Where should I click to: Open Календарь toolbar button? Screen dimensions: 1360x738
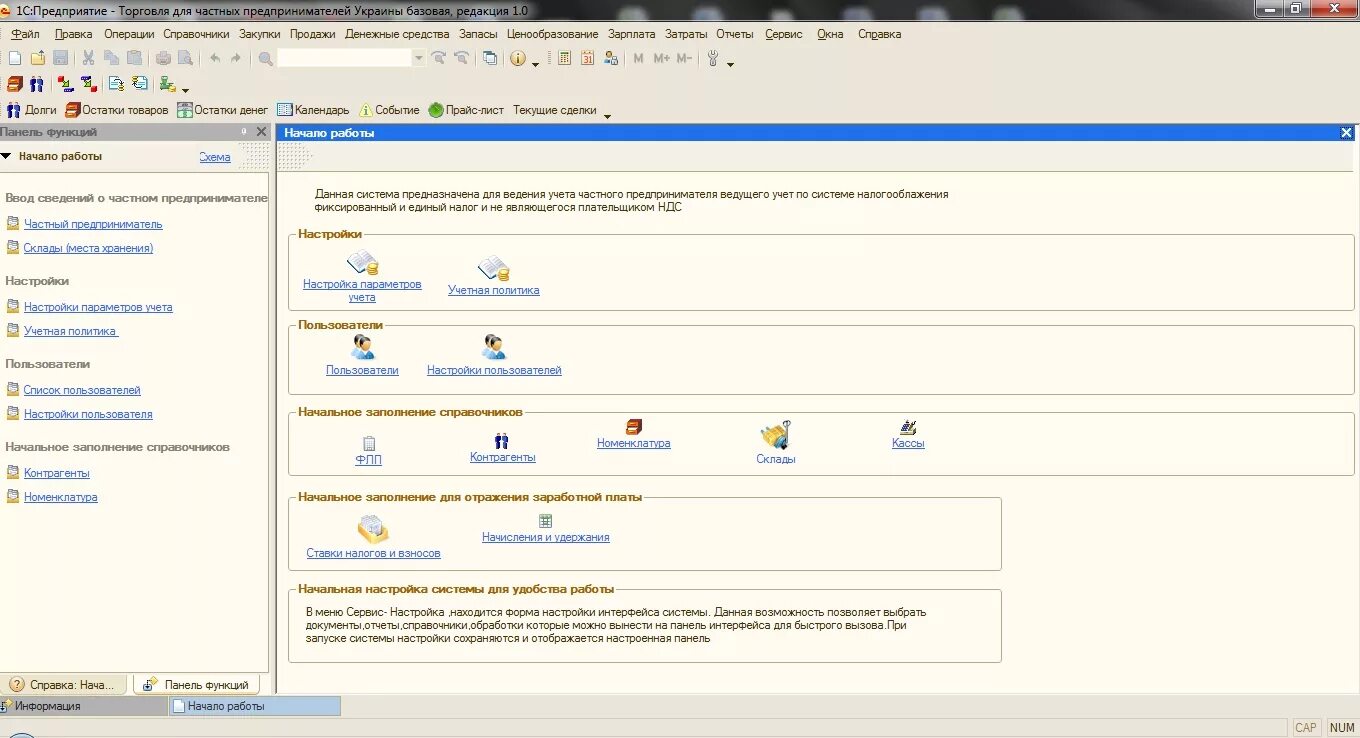pos(313,110)
